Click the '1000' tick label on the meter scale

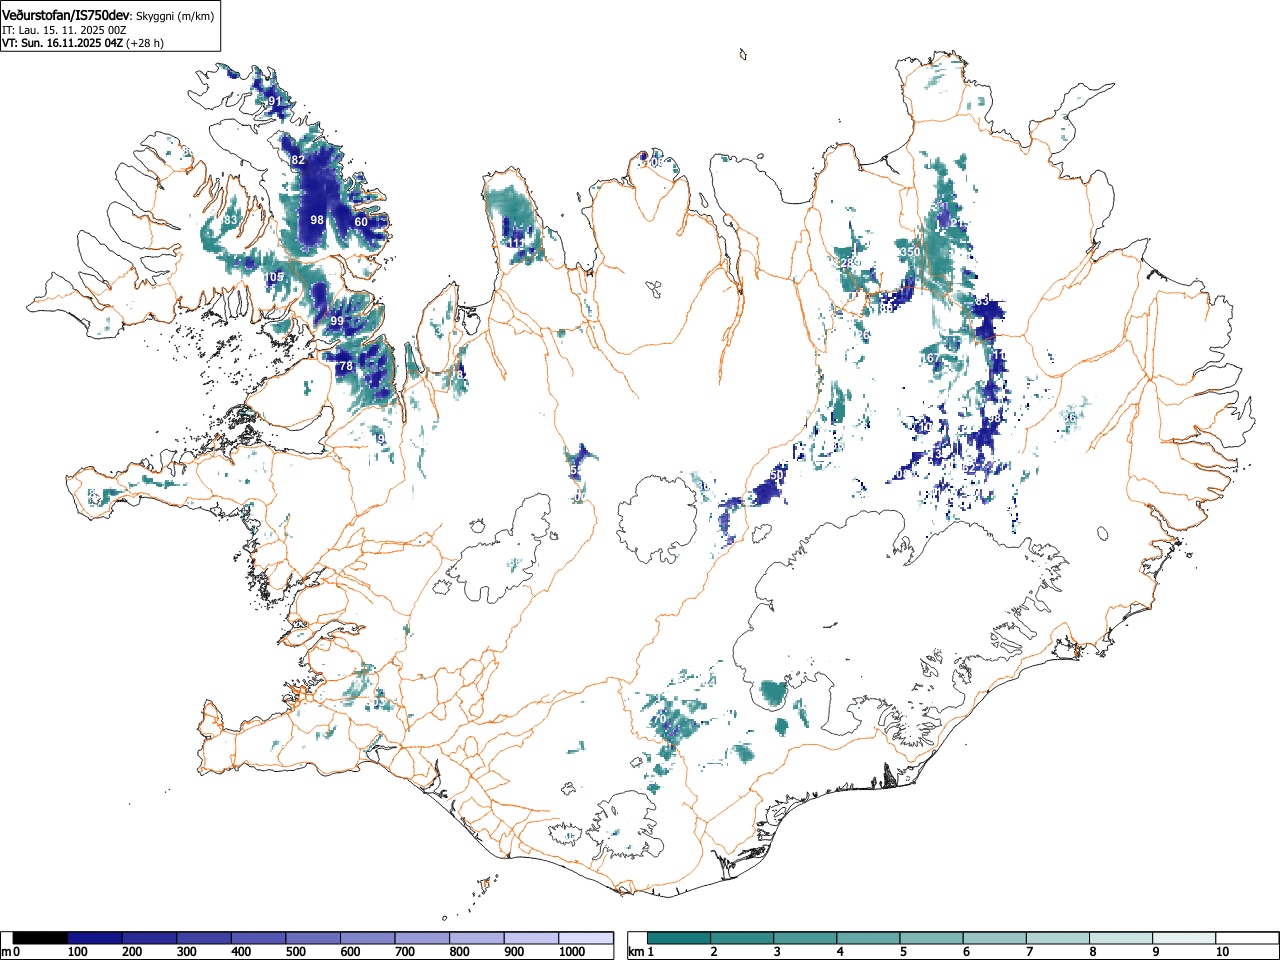tap(571, 952)
